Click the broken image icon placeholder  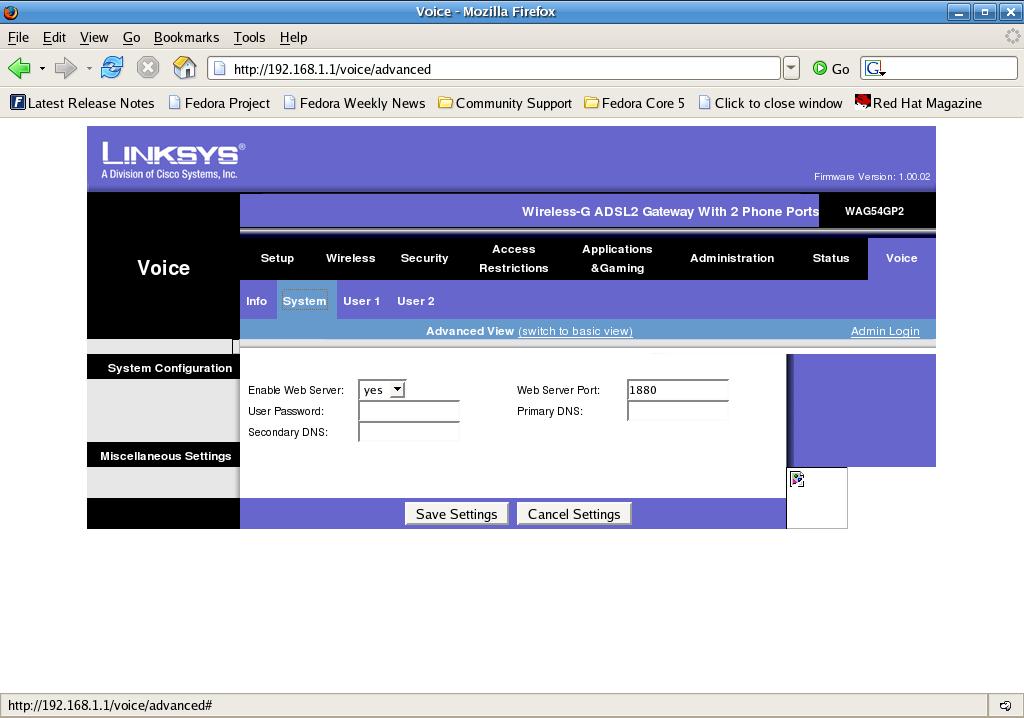(x=797, y=480)
